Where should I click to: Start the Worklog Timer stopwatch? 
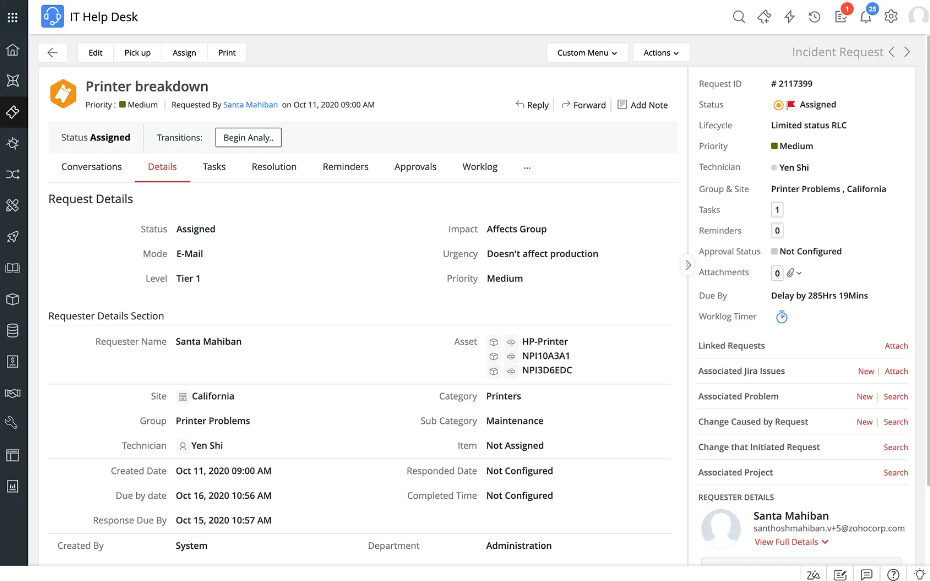coord(782,317)
